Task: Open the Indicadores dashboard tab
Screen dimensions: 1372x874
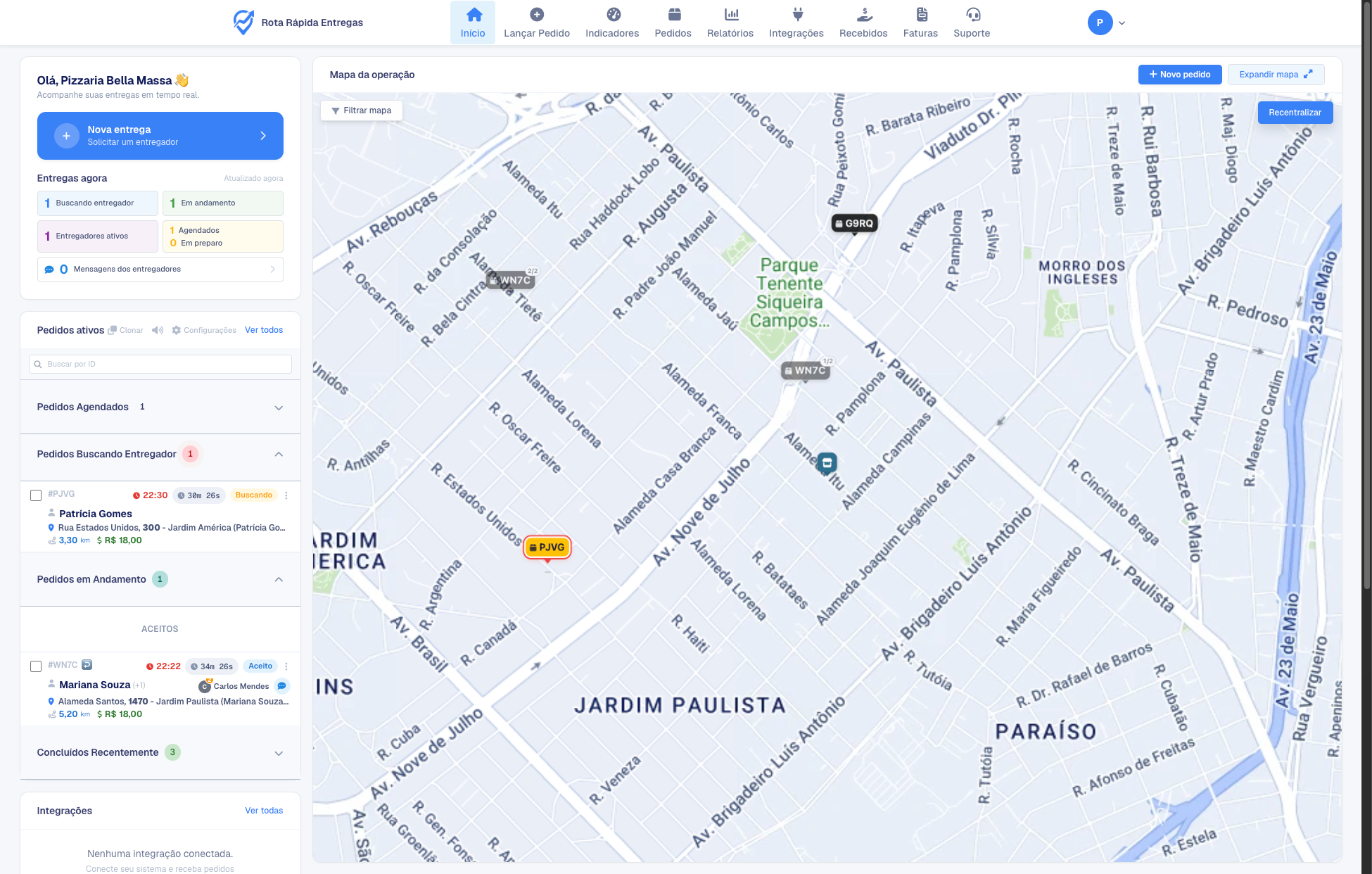Action: click(x=613, y=22)
